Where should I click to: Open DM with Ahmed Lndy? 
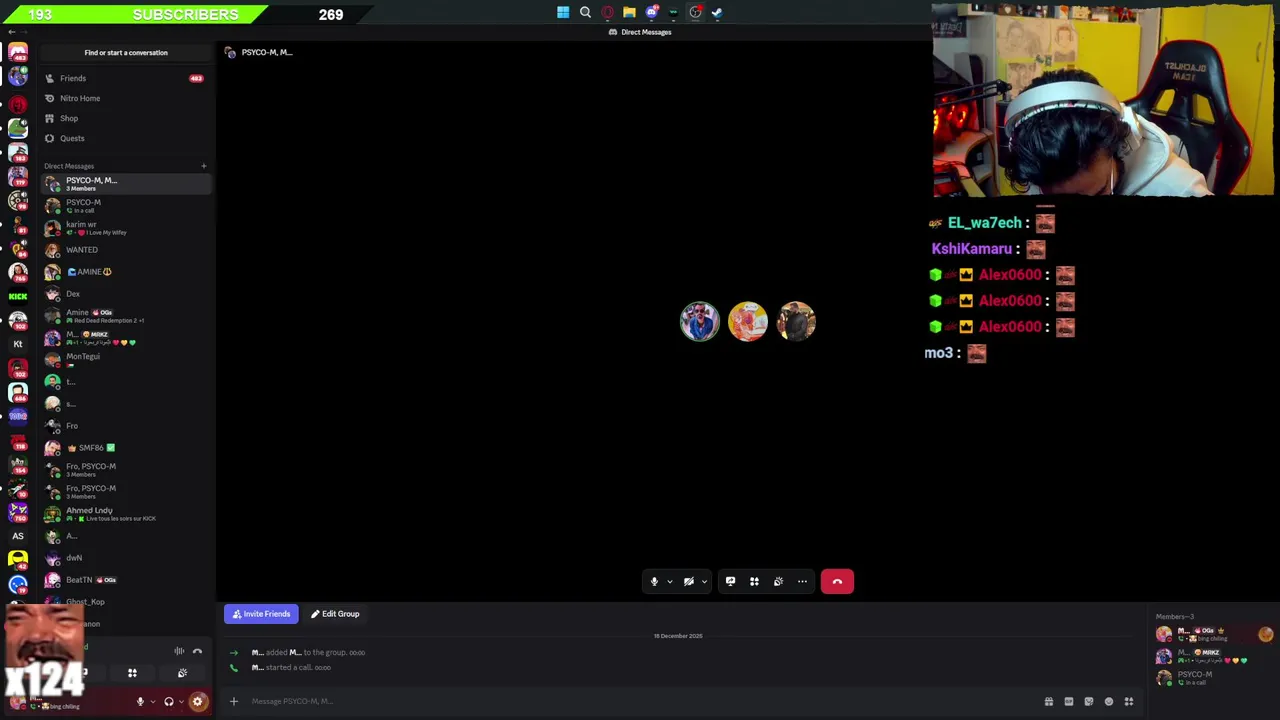point(125,514)
